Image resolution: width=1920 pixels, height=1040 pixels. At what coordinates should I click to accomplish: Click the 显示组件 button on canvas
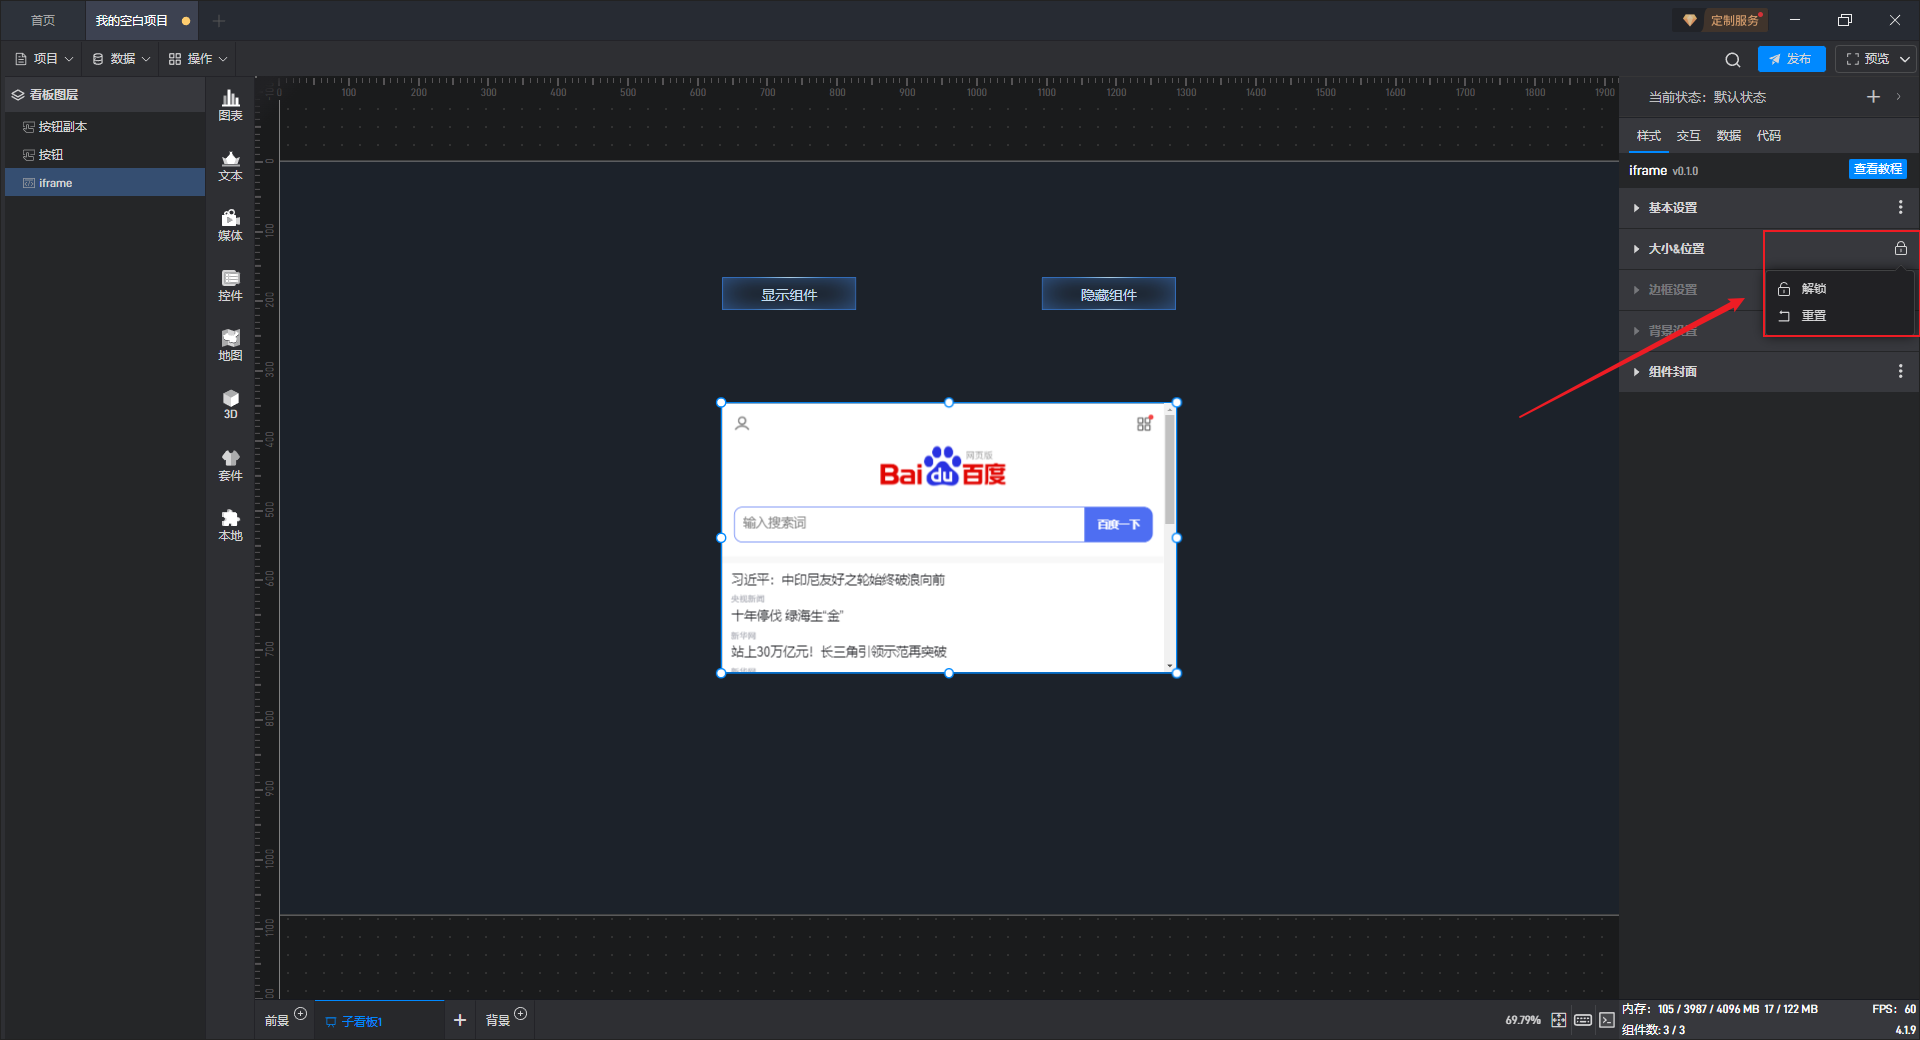pos(789,294)
